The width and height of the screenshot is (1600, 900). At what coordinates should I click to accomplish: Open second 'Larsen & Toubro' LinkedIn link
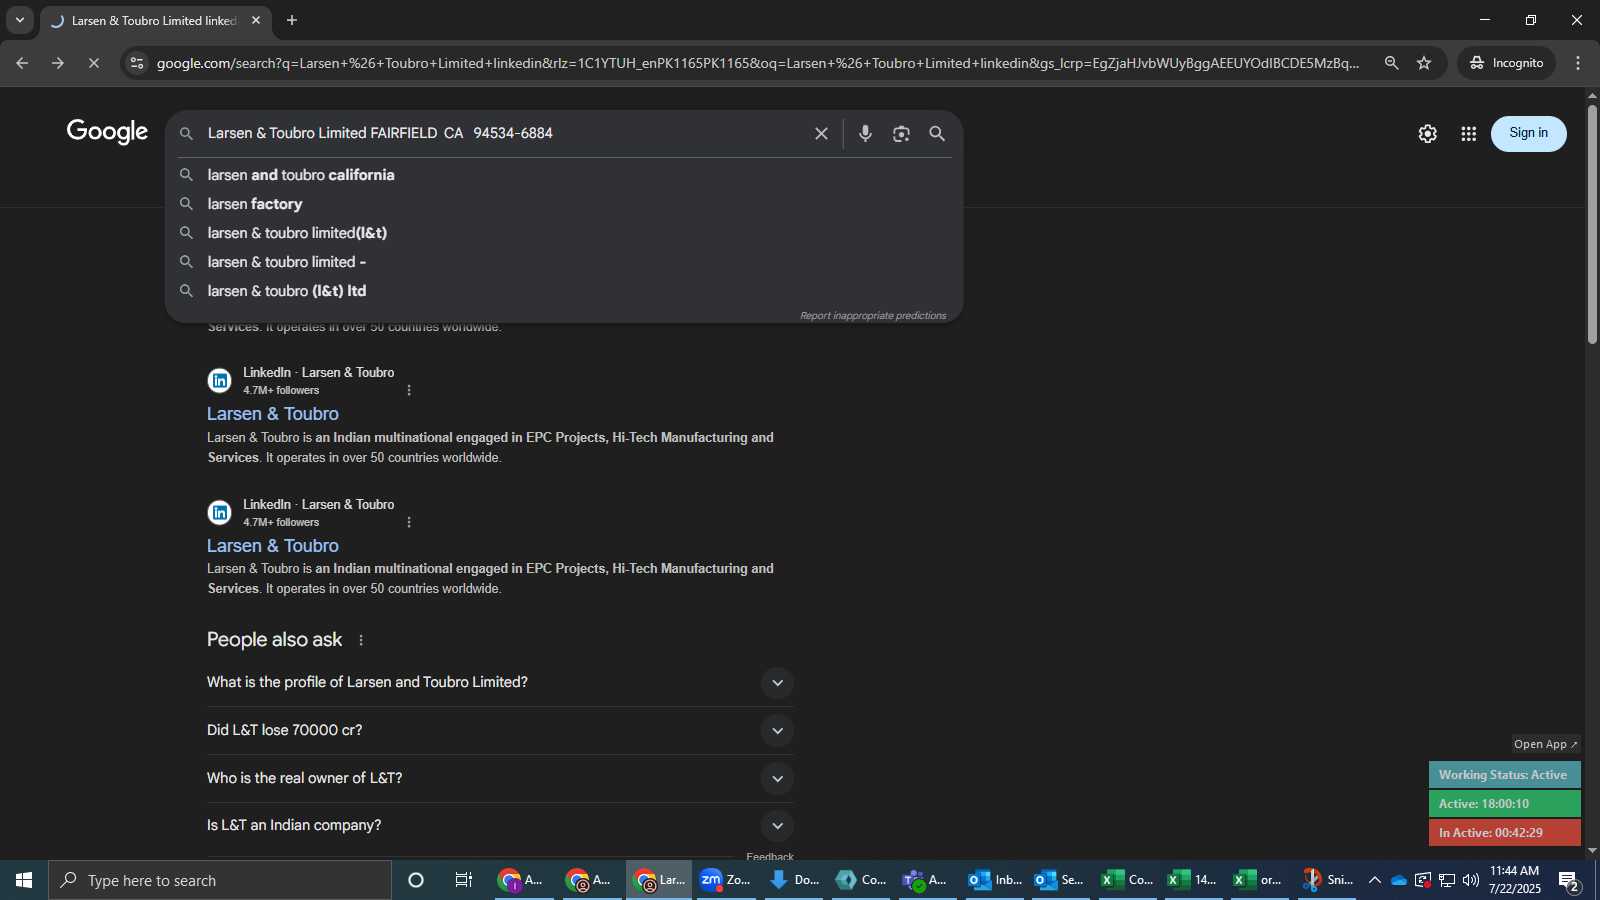tap(273, 546)
